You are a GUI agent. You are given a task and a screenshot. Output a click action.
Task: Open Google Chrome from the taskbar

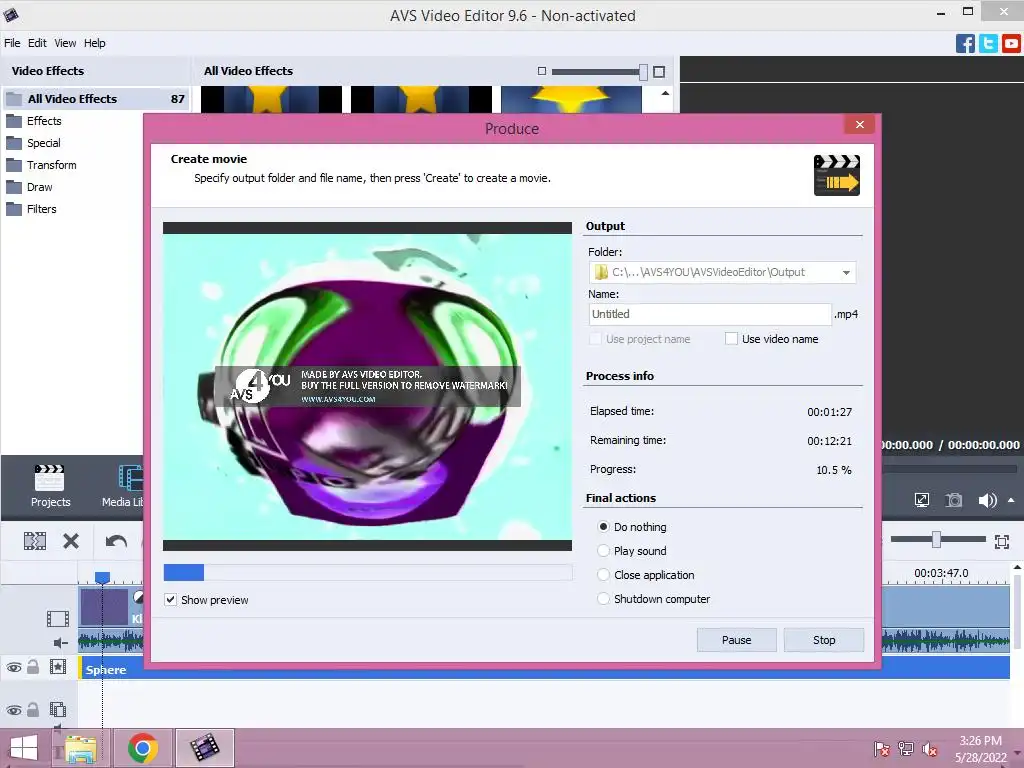click(x=143, y=748)
